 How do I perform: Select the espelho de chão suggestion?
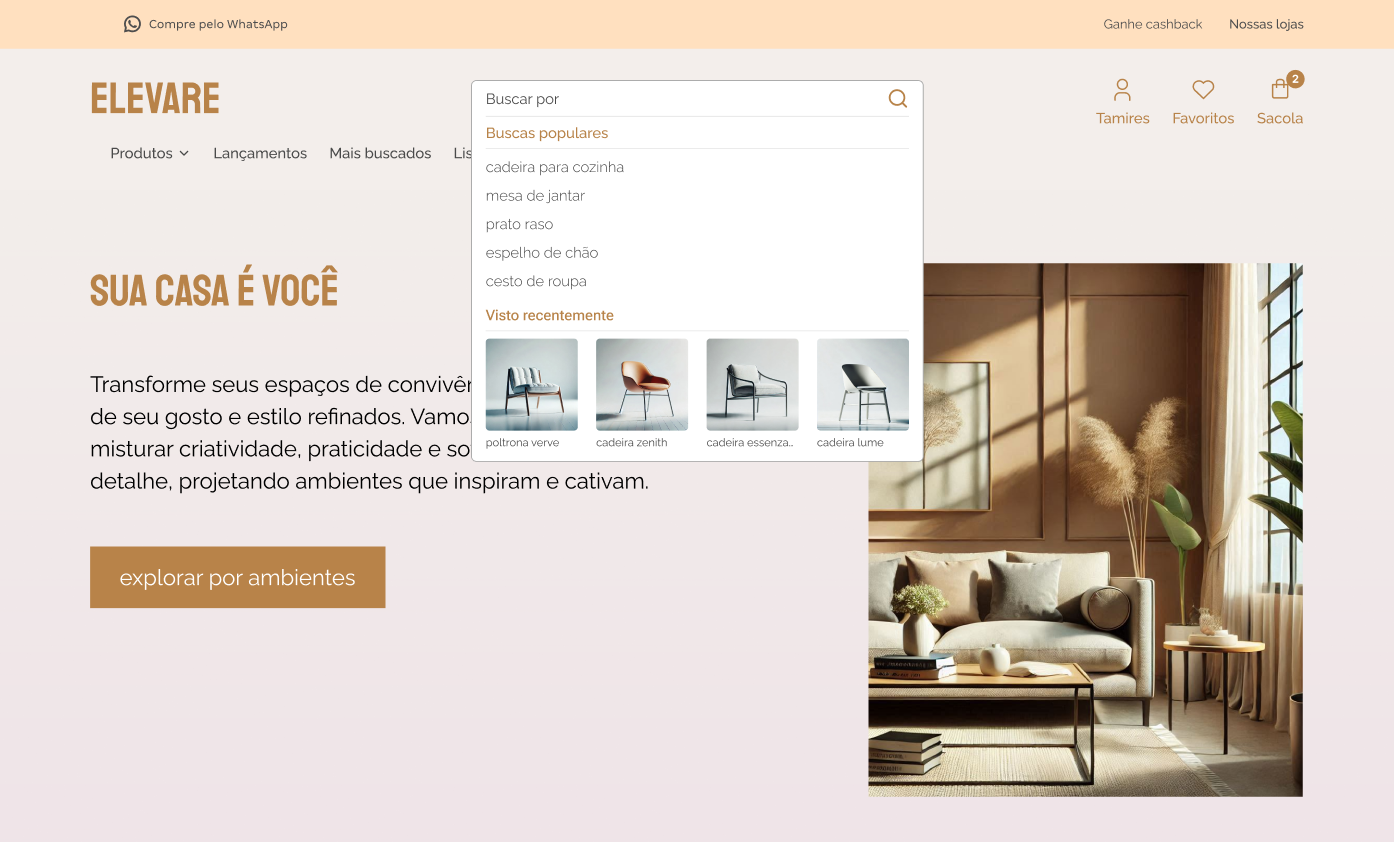point(542,253)
